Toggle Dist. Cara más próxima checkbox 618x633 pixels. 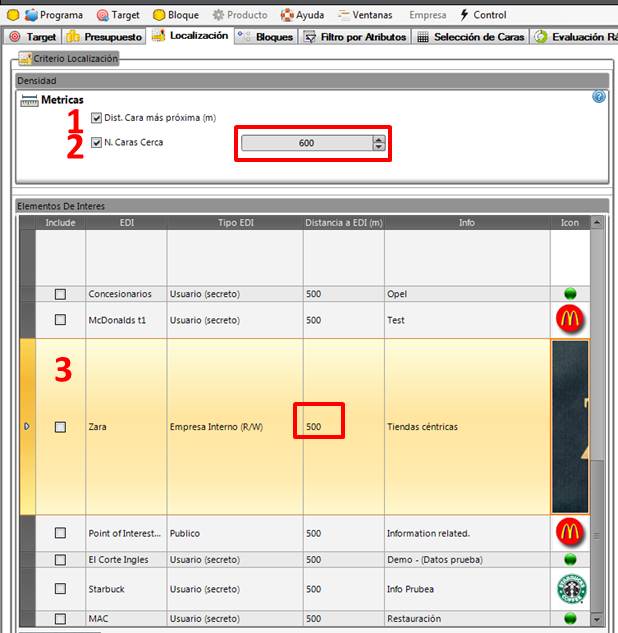(96, 118)
